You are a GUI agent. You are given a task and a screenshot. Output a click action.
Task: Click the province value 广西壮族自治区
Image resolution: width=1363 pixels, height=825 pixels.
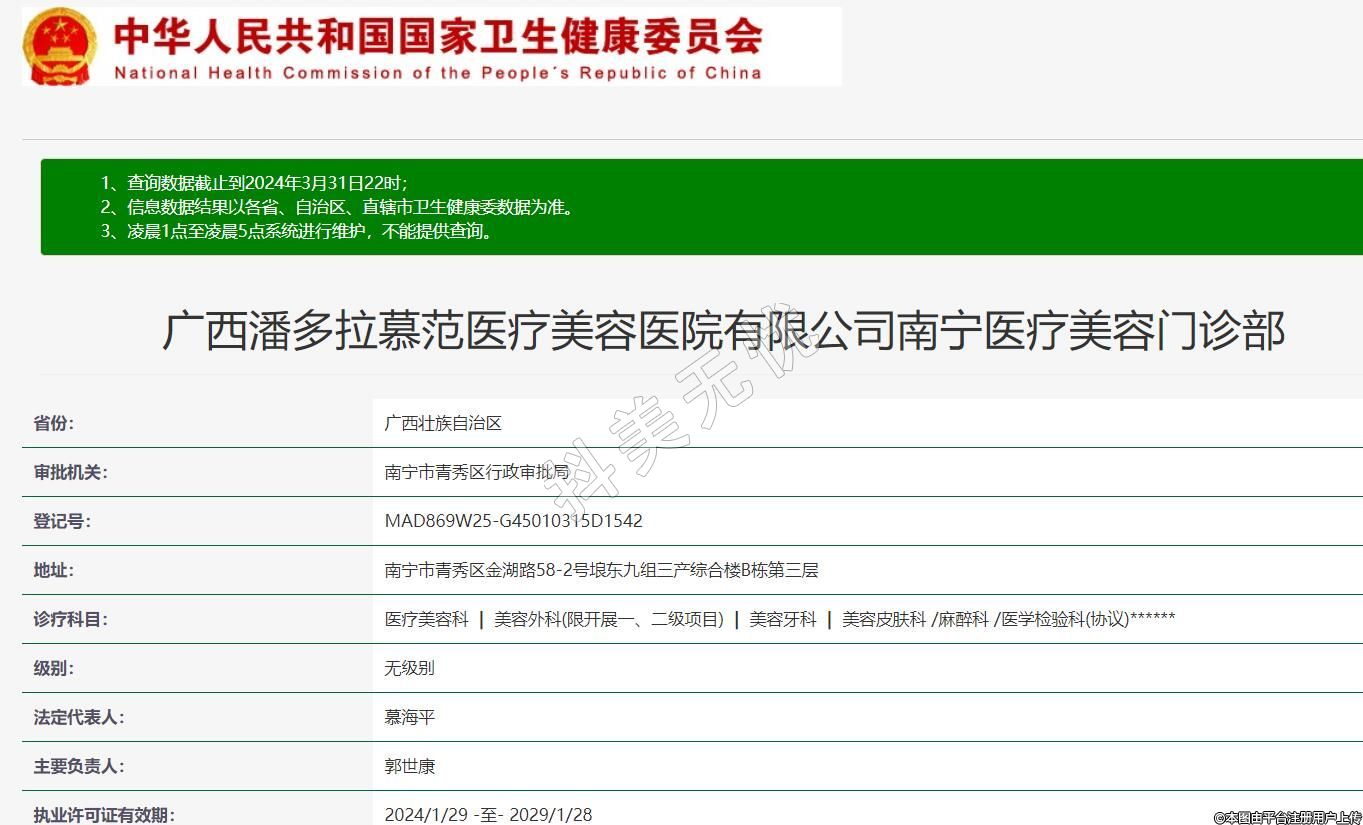pyautogui.click(x=443, y=423)
